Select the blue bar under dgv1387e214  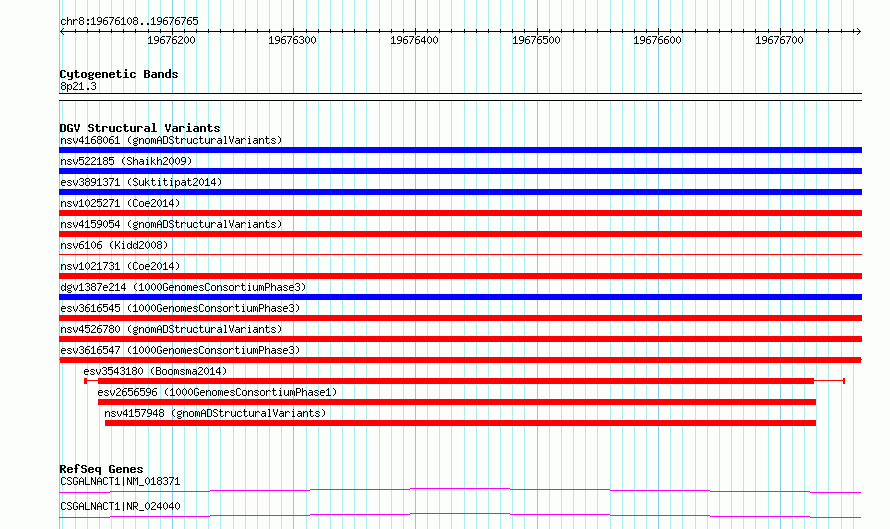pos(460,297)
